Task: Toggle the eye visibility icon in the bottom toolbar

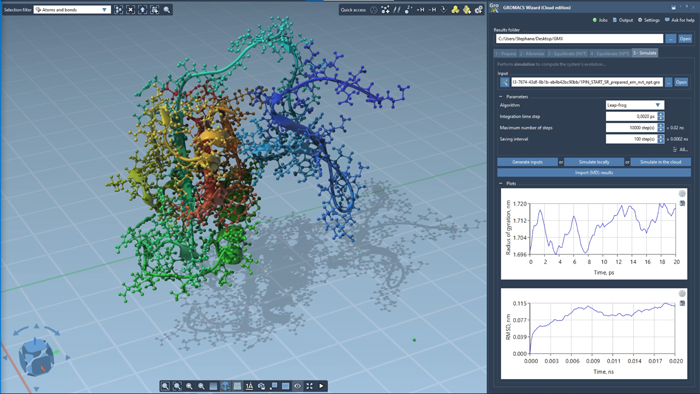Action: point(297,386)
